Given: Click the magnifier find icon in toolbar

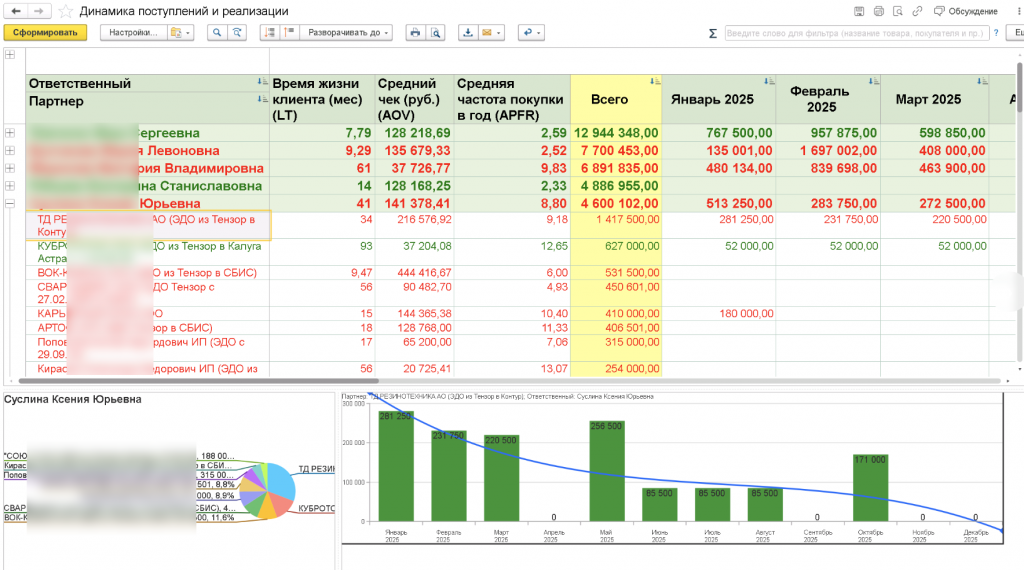Looking at the screenshot, I should pos(217,33).
